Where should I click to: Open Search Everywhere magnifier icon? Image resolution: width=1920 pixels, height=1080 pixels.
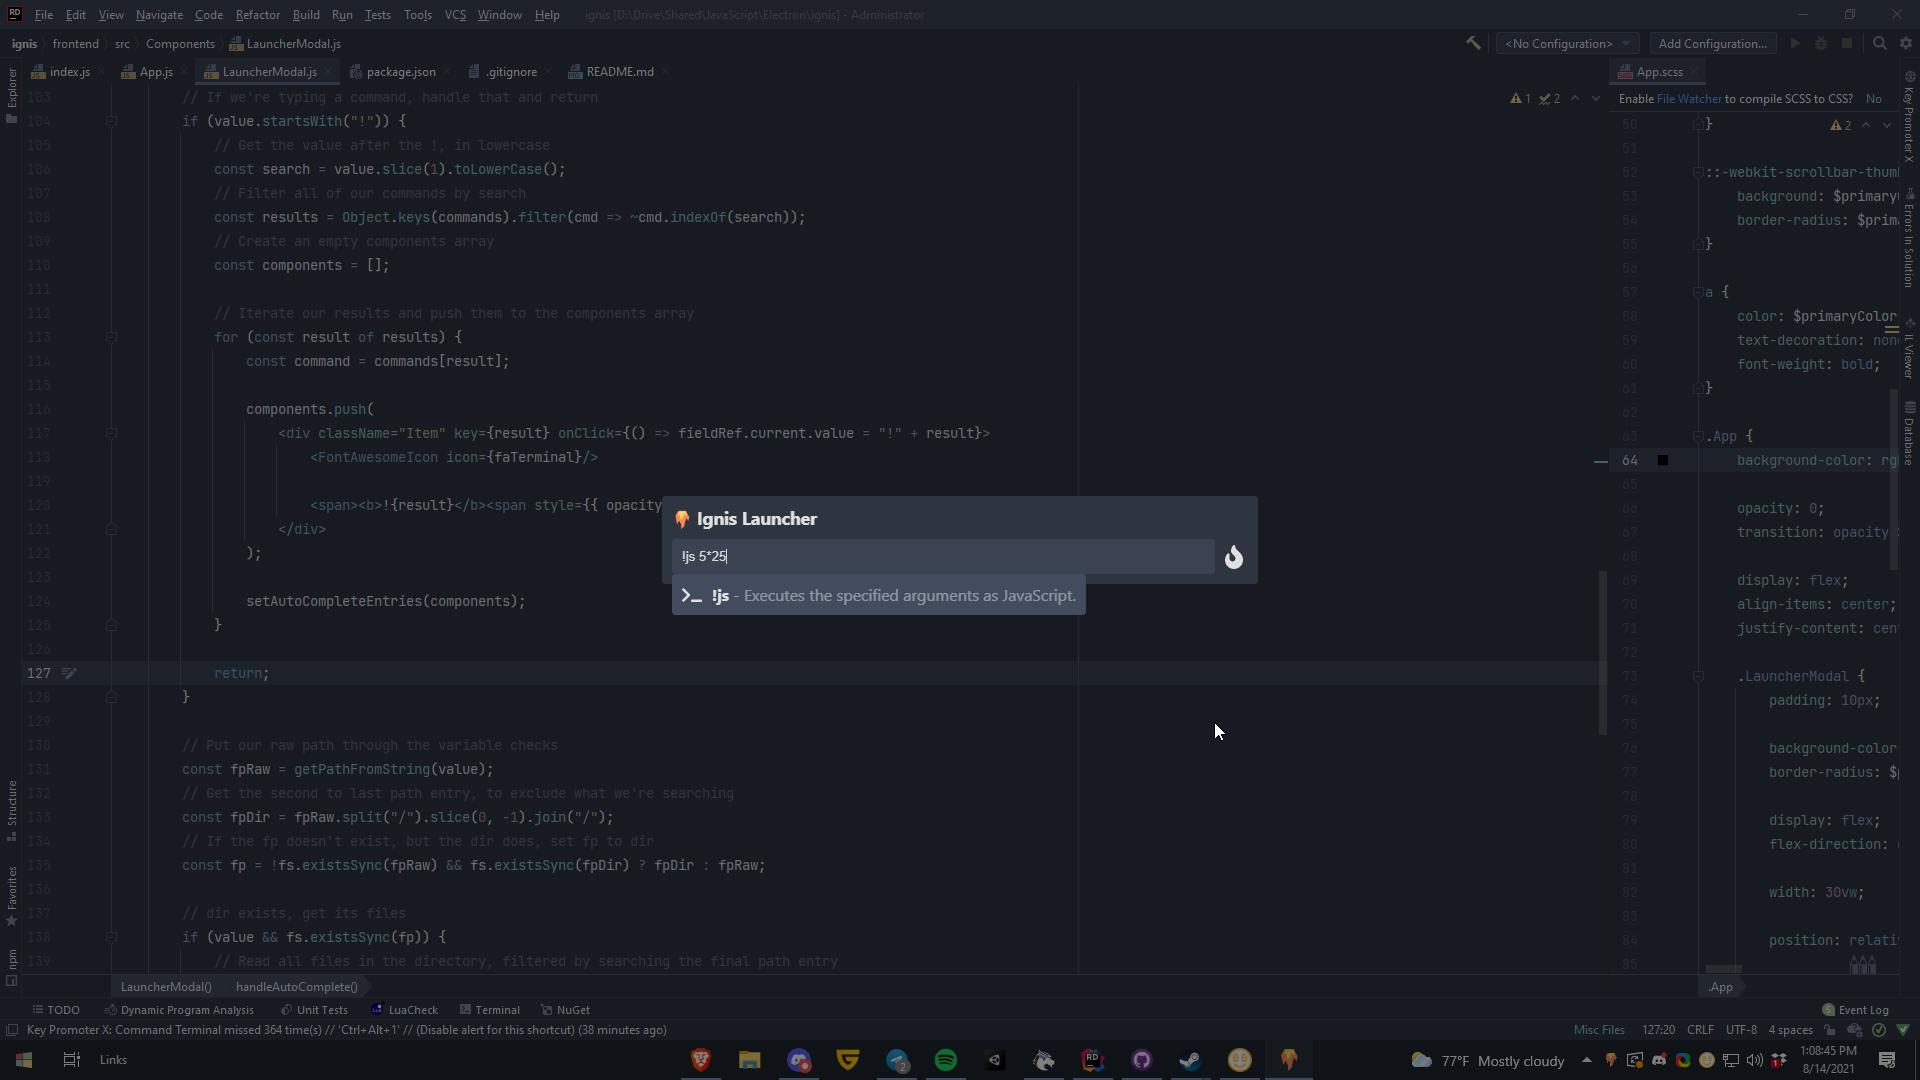[1879, 43]
